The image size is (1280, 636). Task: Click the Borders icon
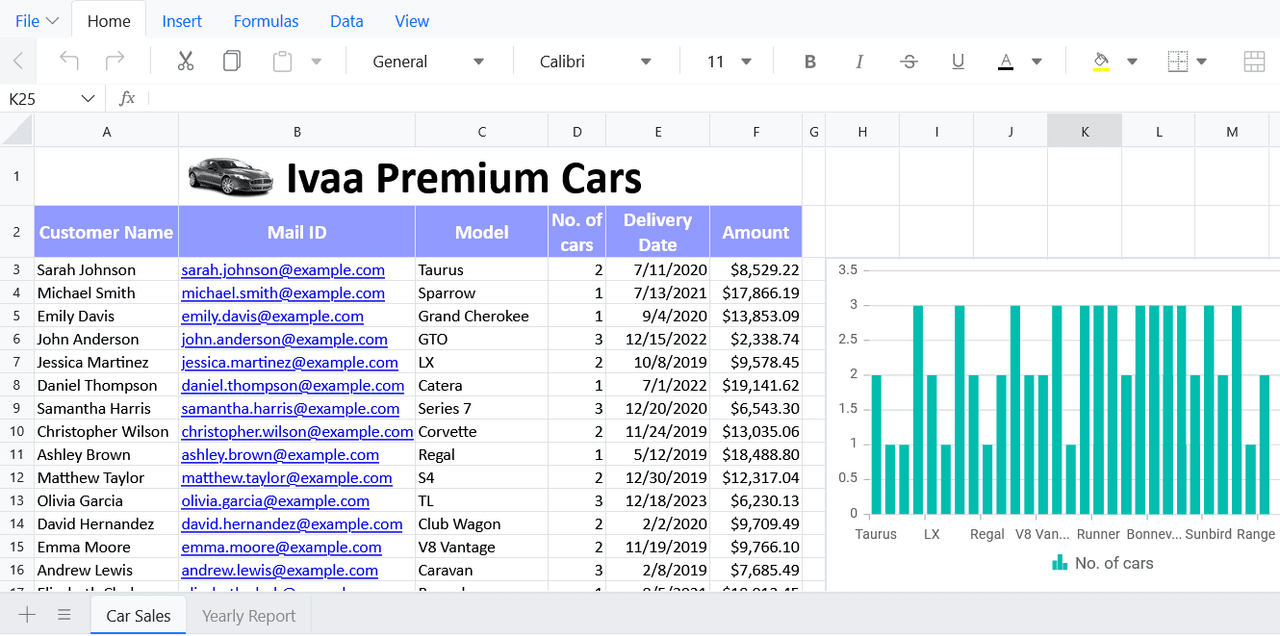coord(1178,62)
